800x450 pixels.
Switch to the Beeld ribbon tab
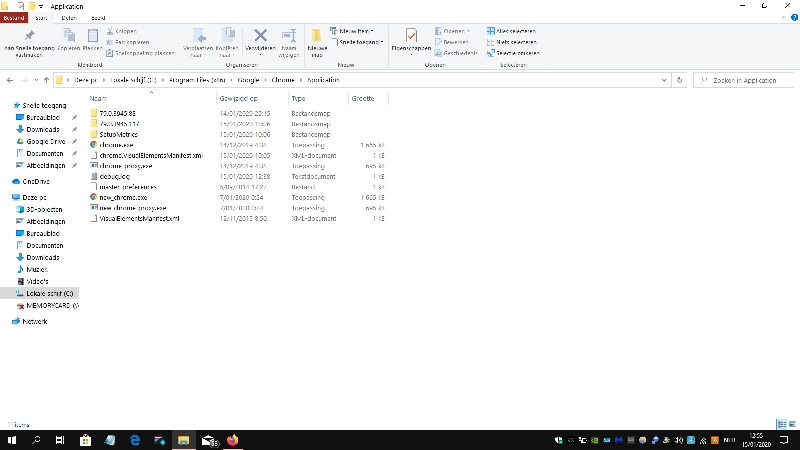pos(98,18)
